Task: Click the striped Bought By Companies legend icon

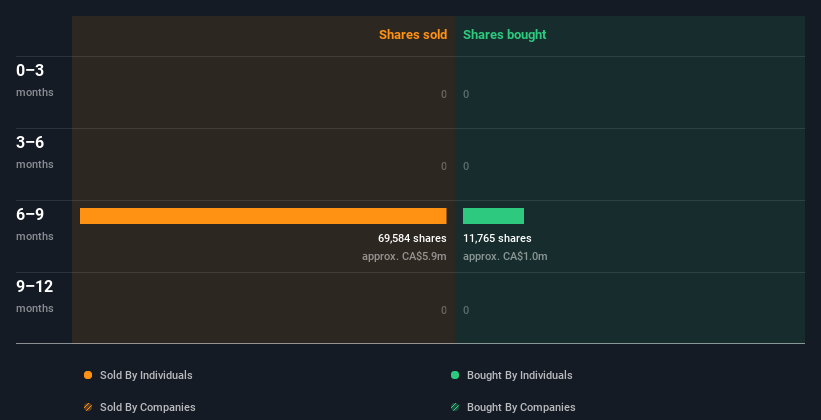Action: [x=455, y=407]
